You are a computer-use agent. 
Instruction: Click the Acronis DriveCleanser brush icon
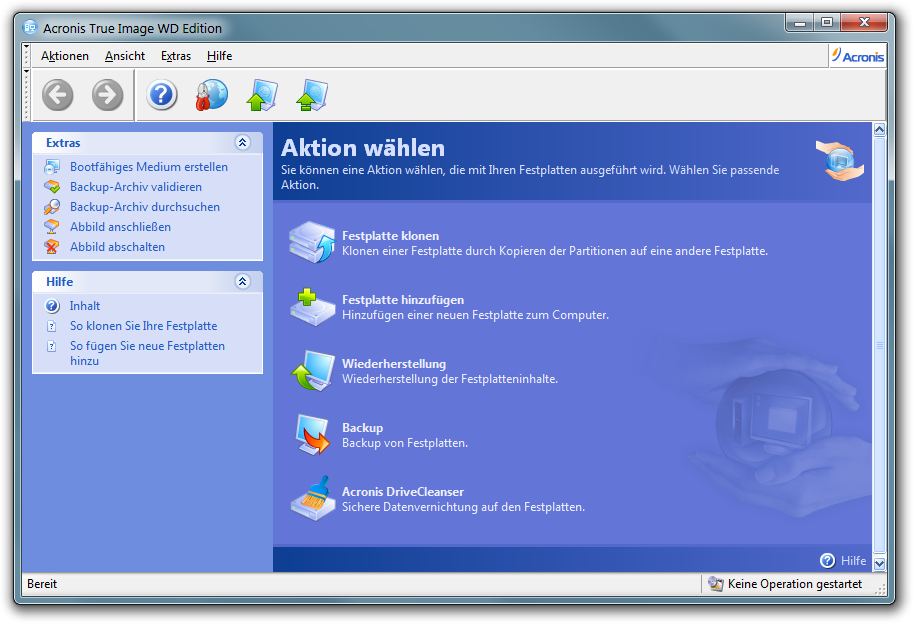click(312, 497)
